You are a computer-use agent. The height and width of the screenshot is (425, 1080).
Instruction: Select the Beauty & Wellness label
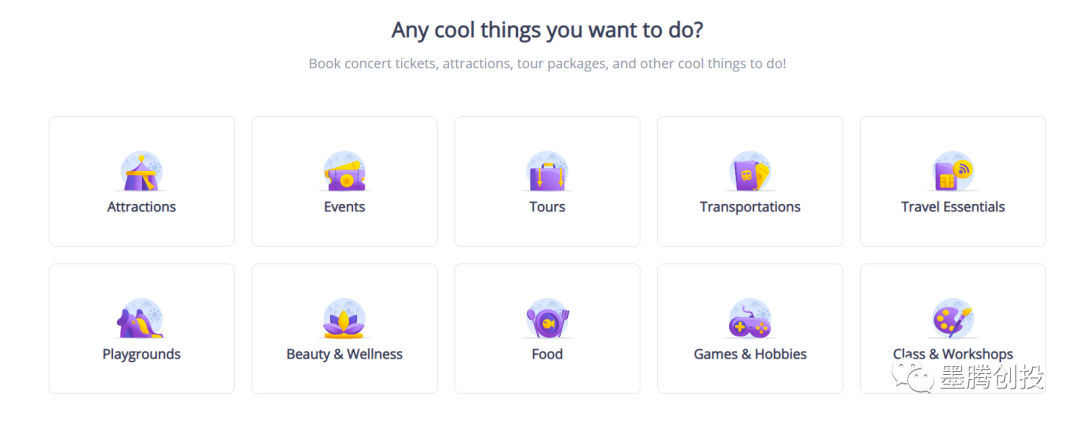[344, 354]
